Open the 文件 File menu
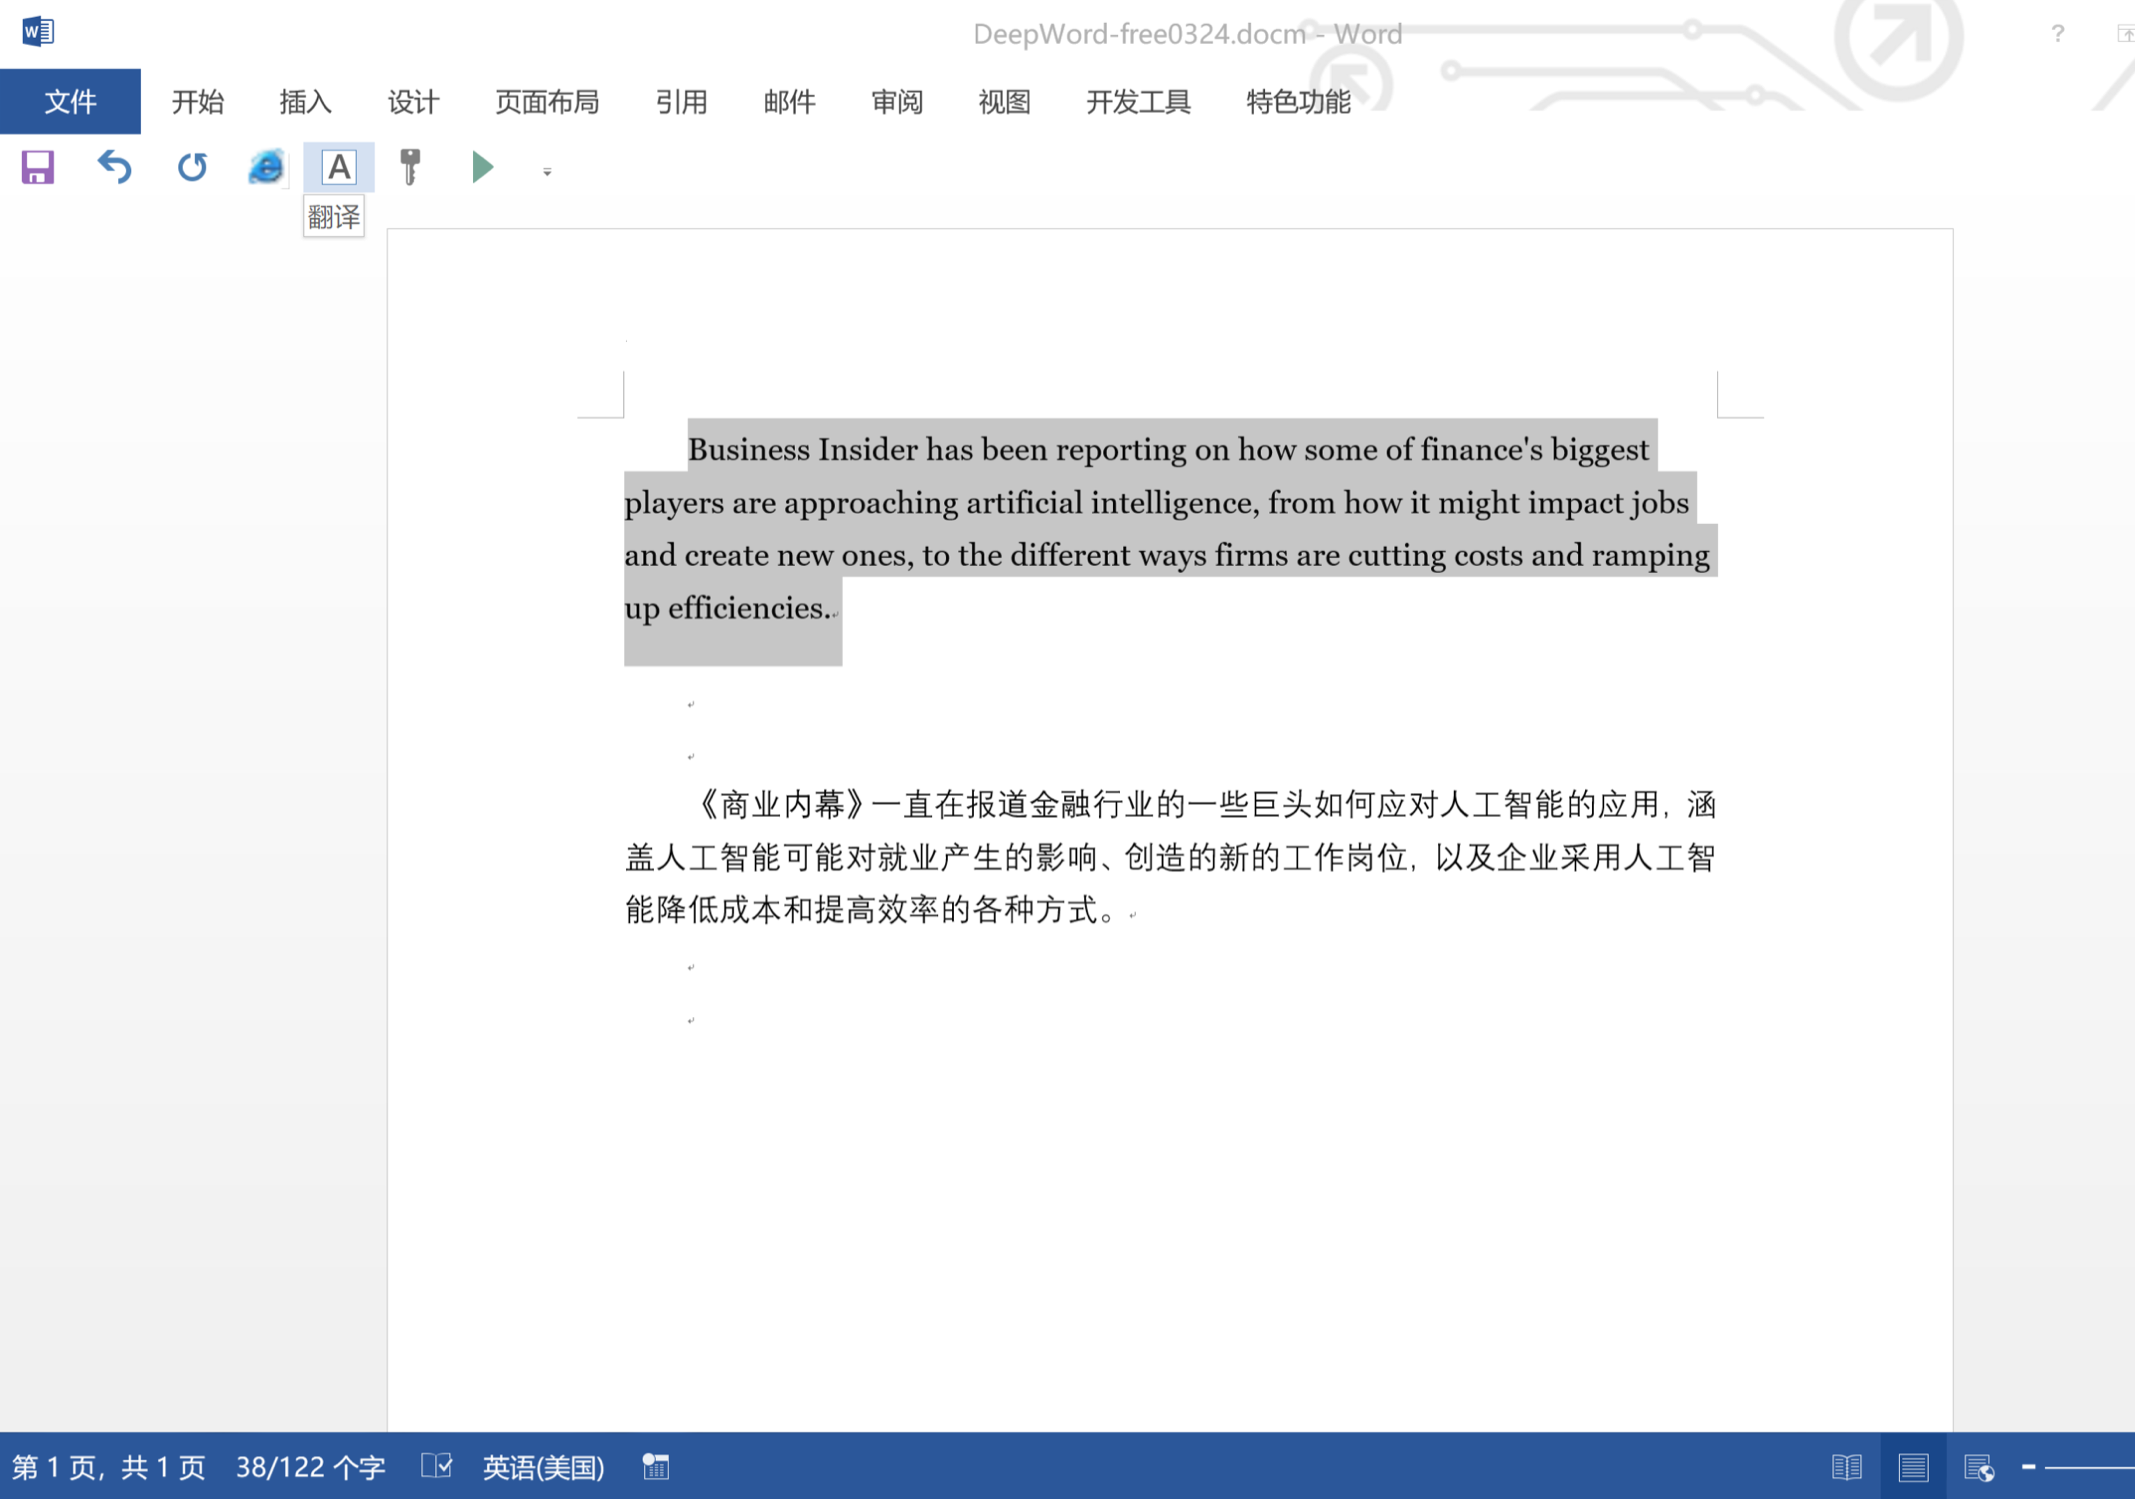Screen dimensions: 2135x1499 70,101
